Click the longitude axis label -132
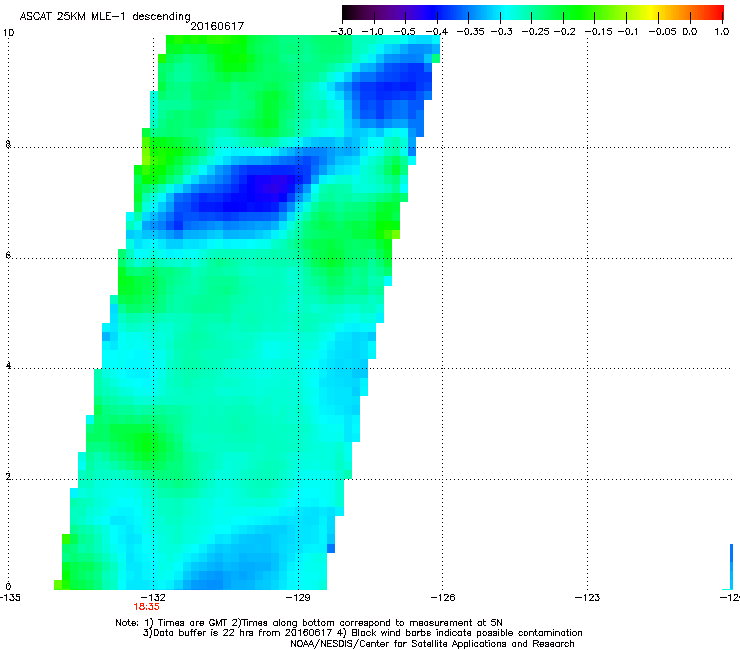740x650 pixels. tap(154, 598)
